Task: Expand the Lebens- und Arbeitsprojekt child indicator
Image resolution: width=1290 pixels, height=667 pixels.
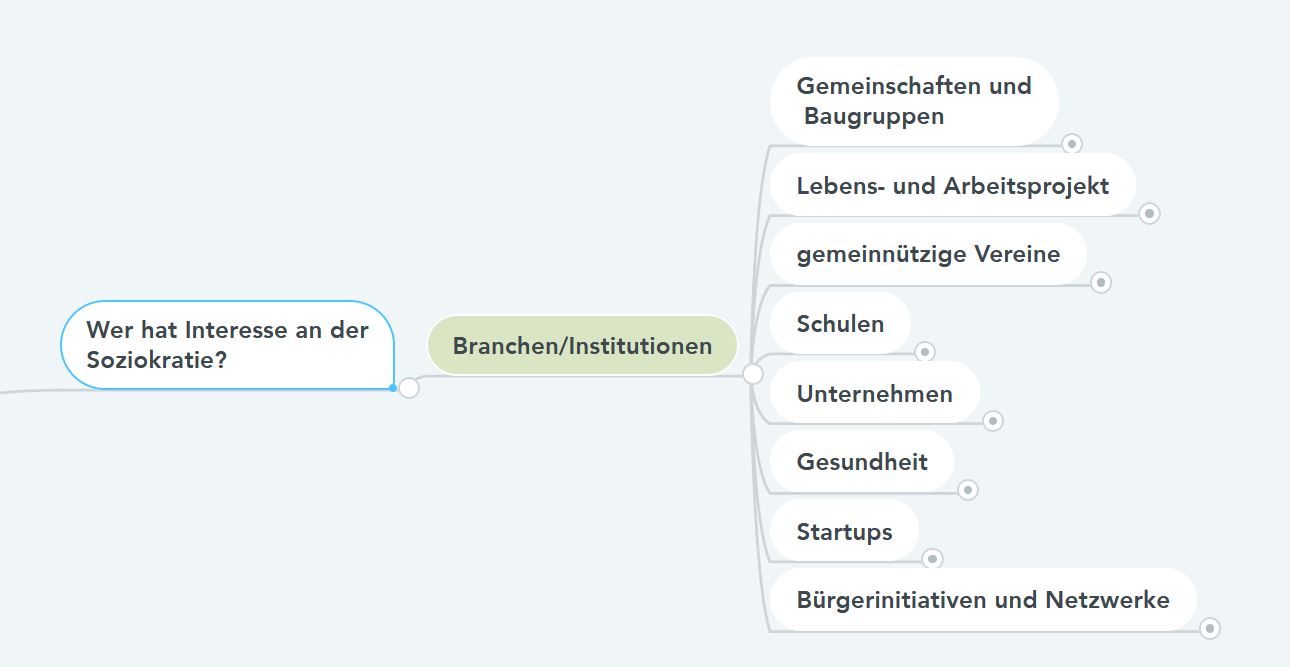Action: click(1150, 213)
